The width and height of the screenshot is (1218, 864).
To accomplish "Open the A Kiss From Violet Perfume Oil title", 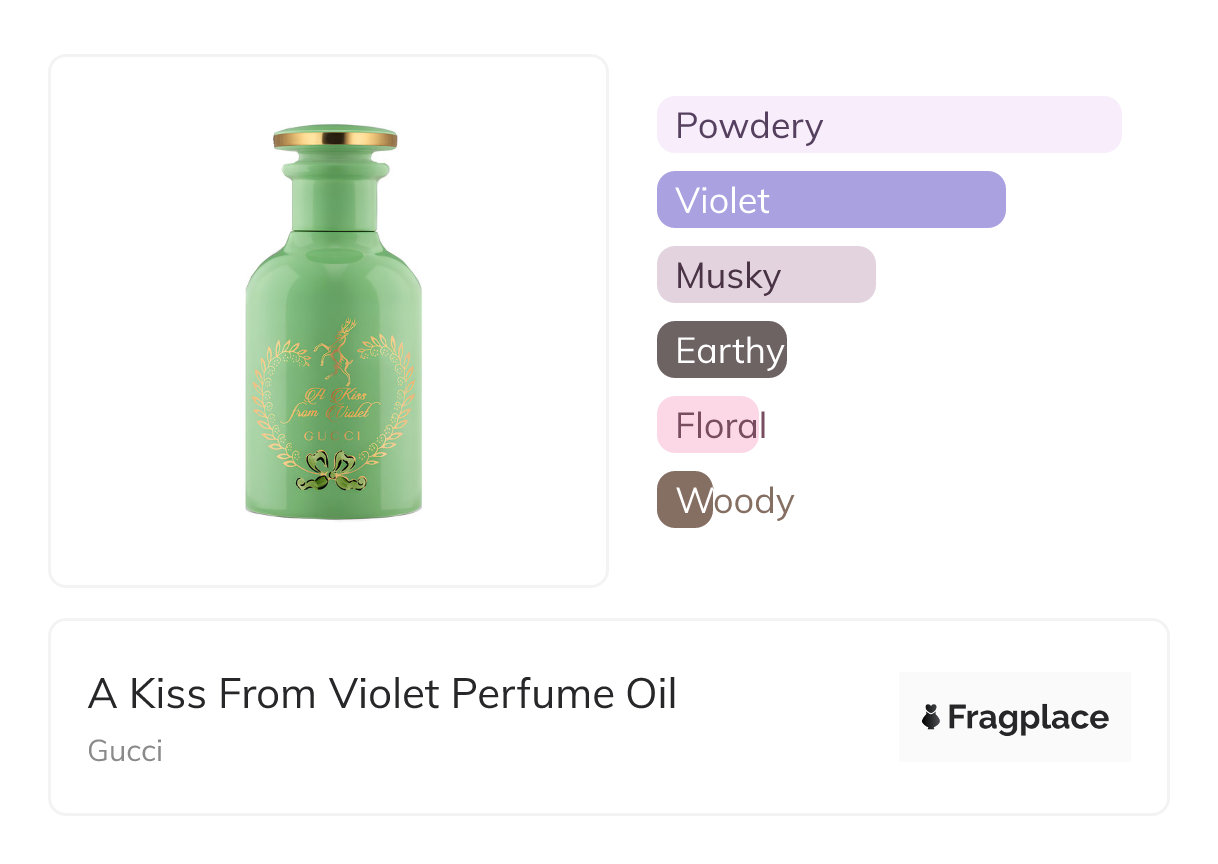I will coord(382,694).
